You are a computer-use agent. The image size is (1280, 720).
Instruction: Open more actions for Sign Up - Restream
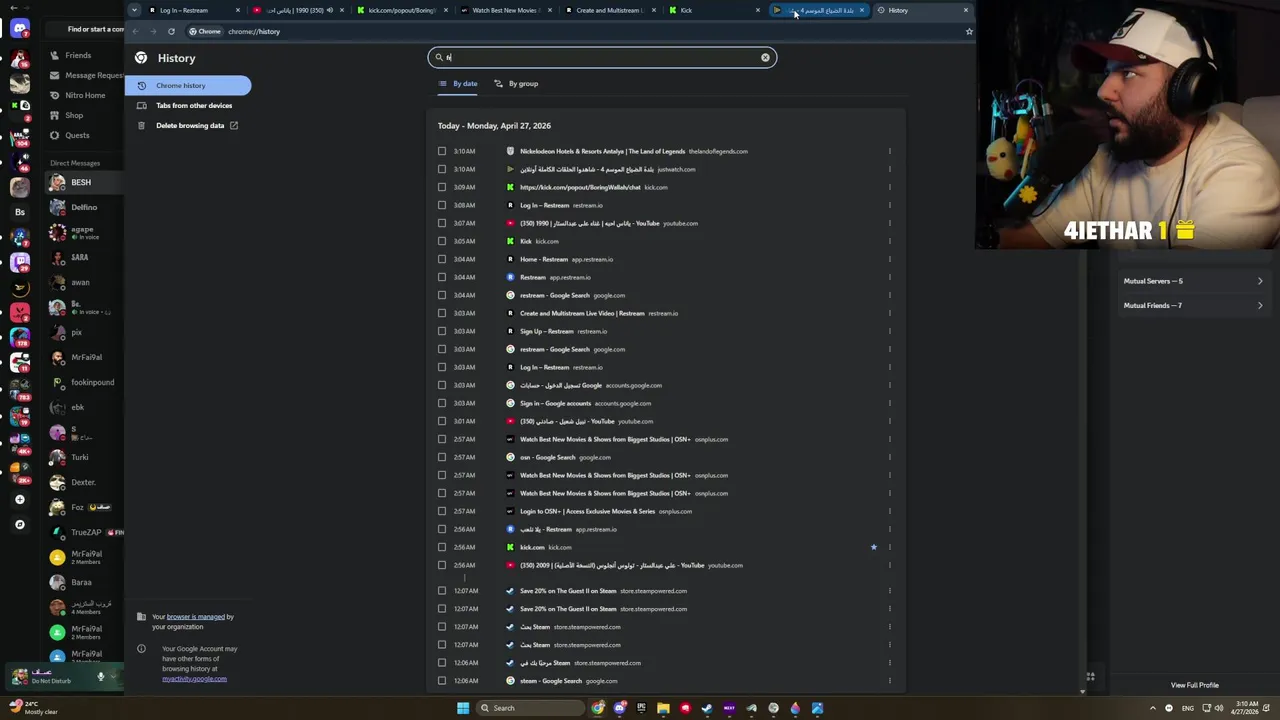[889, 331]
